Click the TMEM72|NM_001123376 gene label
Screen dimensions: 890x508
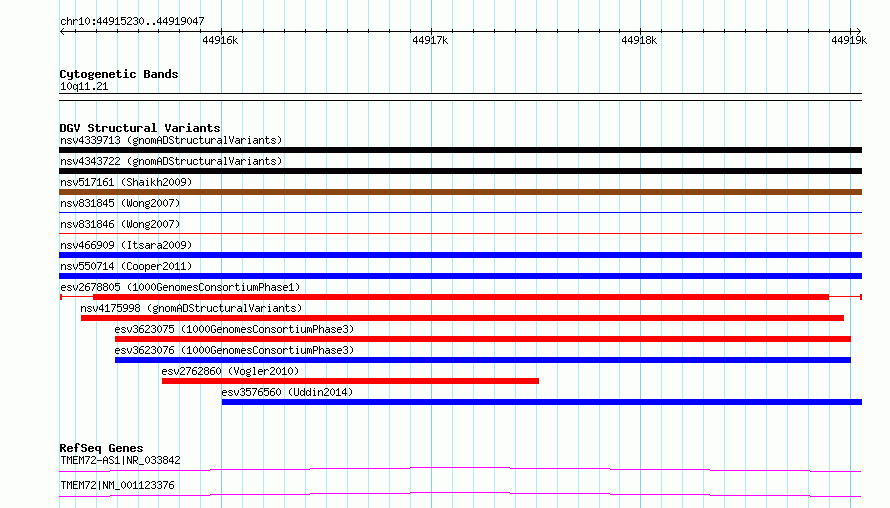click(x=117, y=485)
